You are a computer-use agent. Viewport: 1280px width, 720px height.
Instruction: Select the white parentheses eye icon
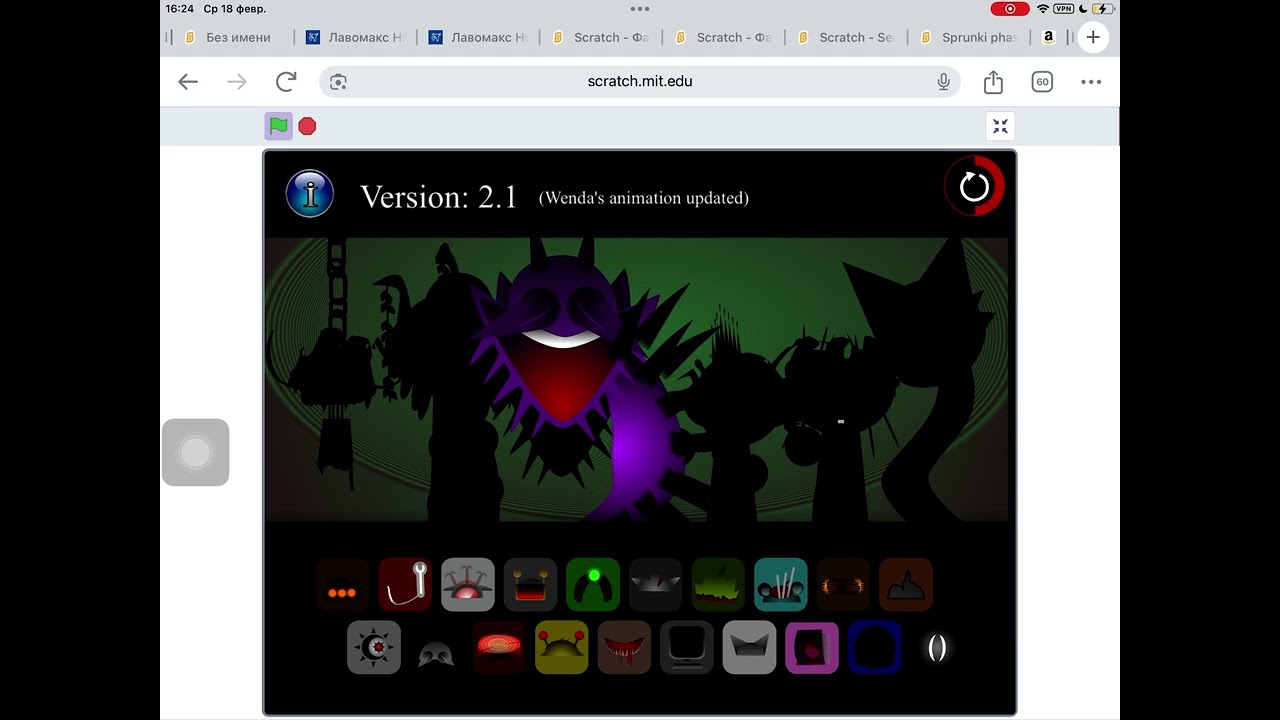[x=937, y=648]
